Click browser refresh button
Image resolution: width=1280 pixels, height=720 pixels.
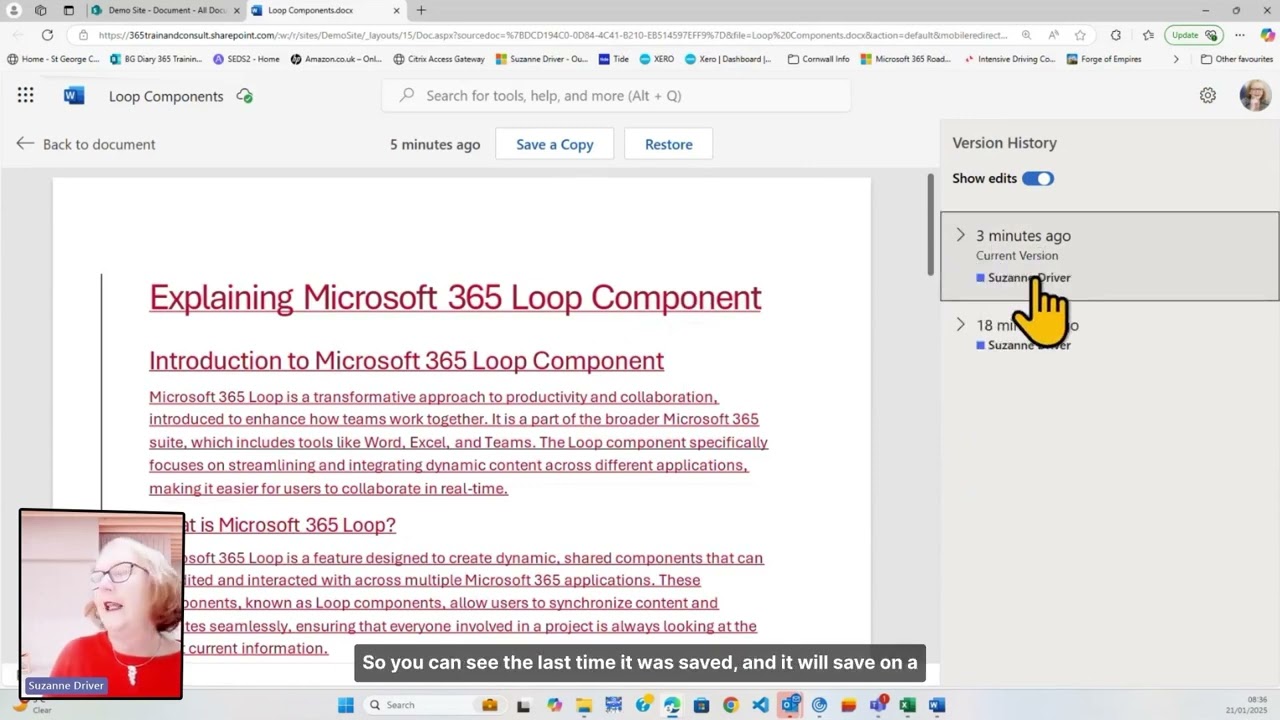tap(47, 35)
